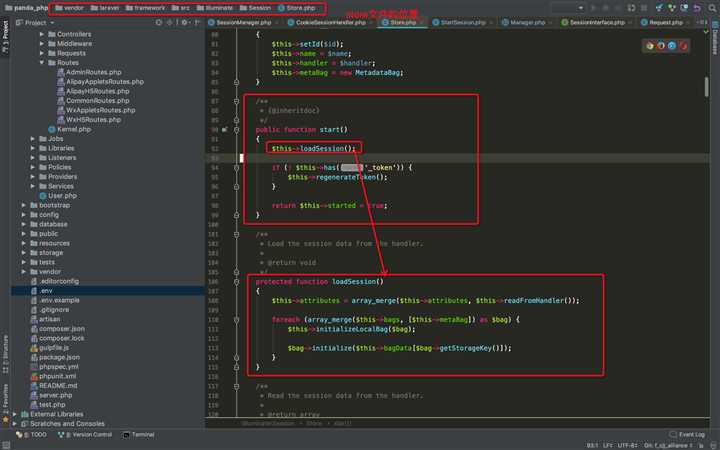Select the .env file in tree
Viewport: 720px width, 450px height.
coord(107,291)
